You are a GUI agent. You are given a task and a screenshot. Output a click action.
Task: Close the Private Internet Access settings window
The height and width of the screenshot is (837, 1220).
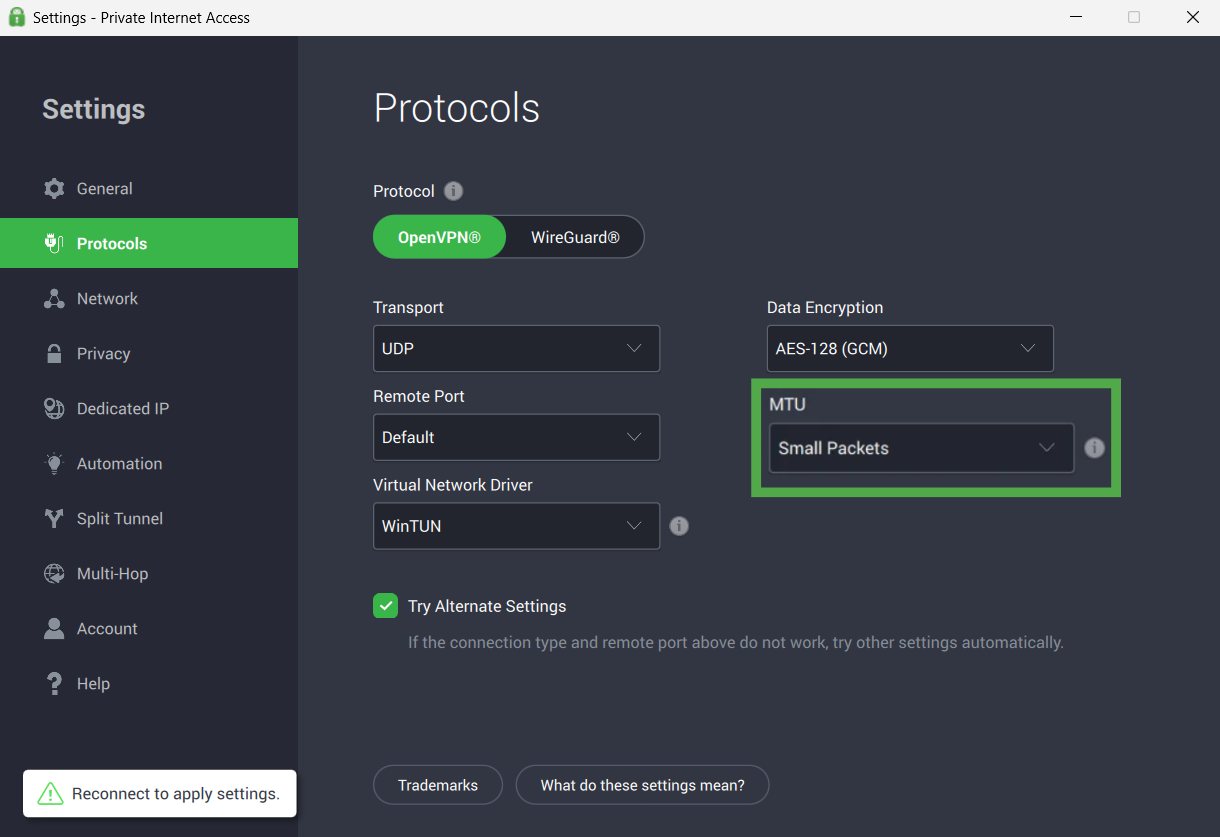coord(1192,17)
